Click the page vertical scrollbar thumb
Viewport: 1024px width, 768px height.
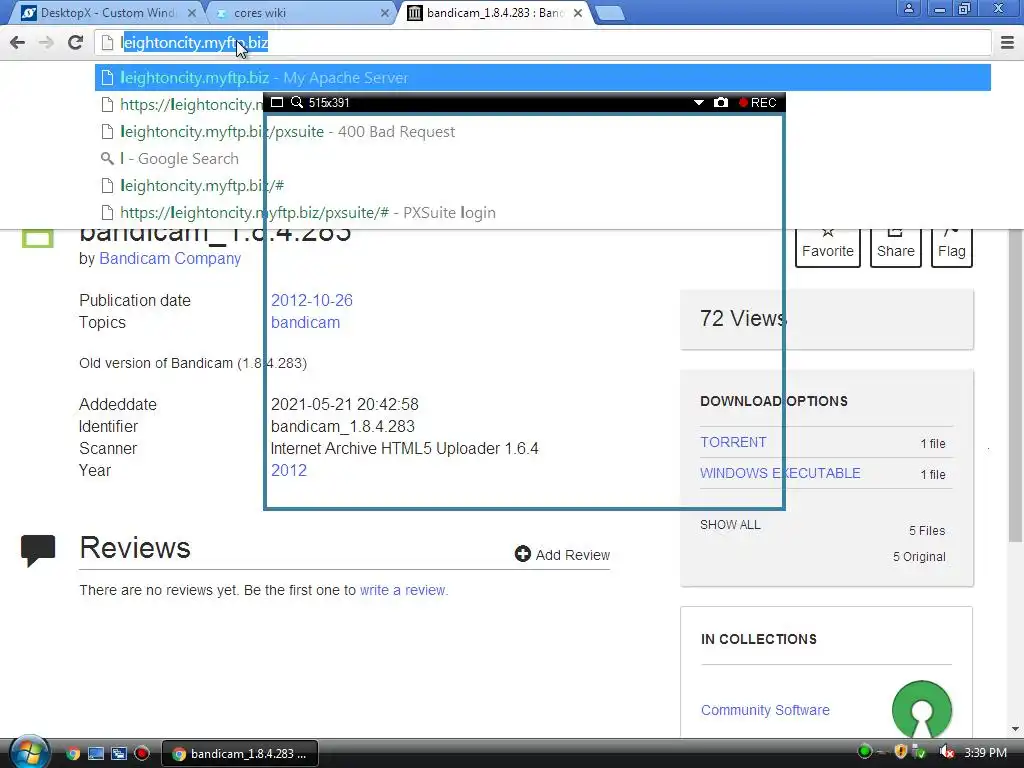click(1015, 385)
